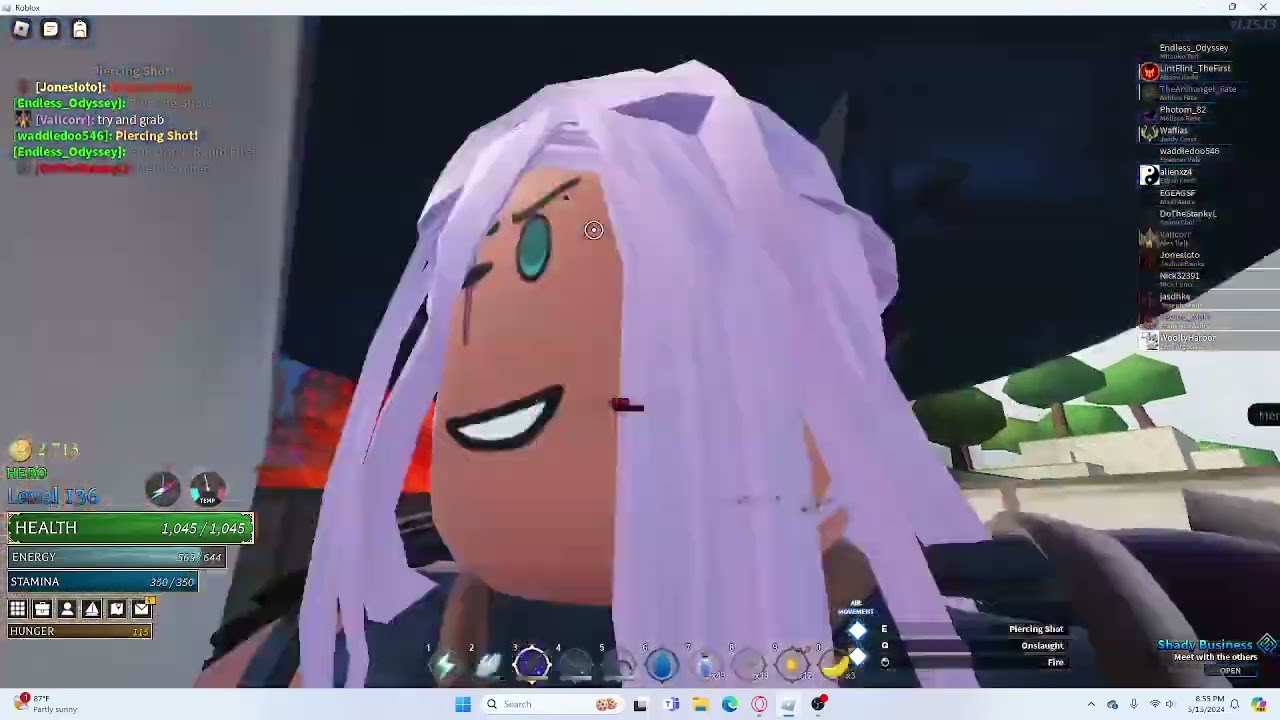
Task: Click the ENERGY bar
Action: [117, 557]
